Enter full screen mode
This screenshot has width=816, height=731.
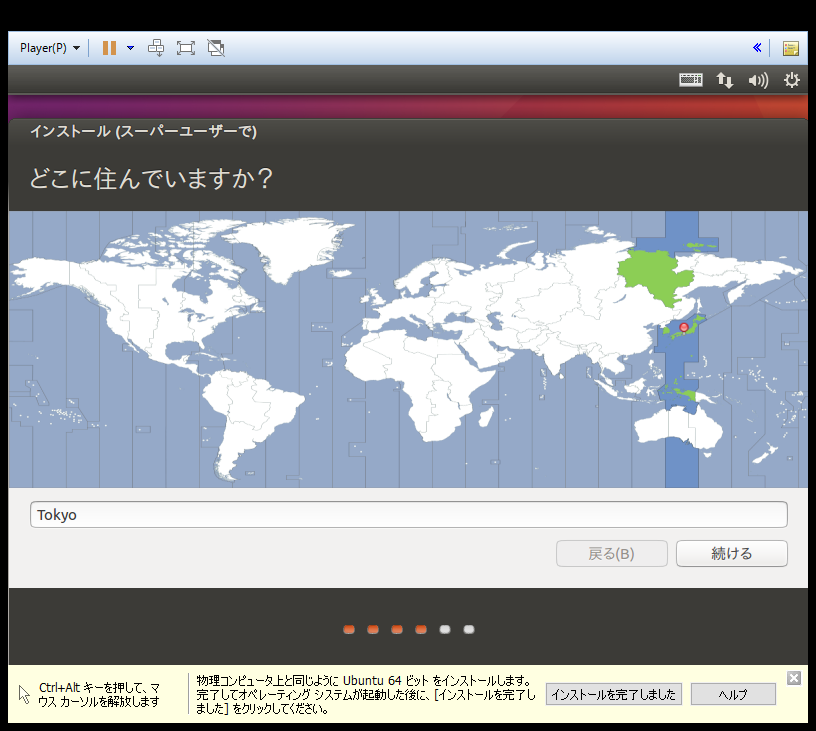pyautogui.click(x=186, y=48)
